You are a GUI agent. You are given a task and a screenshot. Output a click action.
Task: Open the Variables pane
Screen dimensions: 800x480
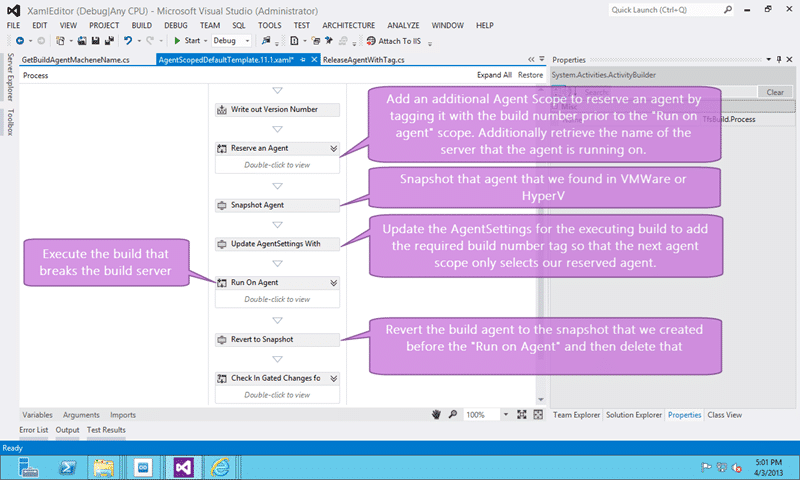37,415
